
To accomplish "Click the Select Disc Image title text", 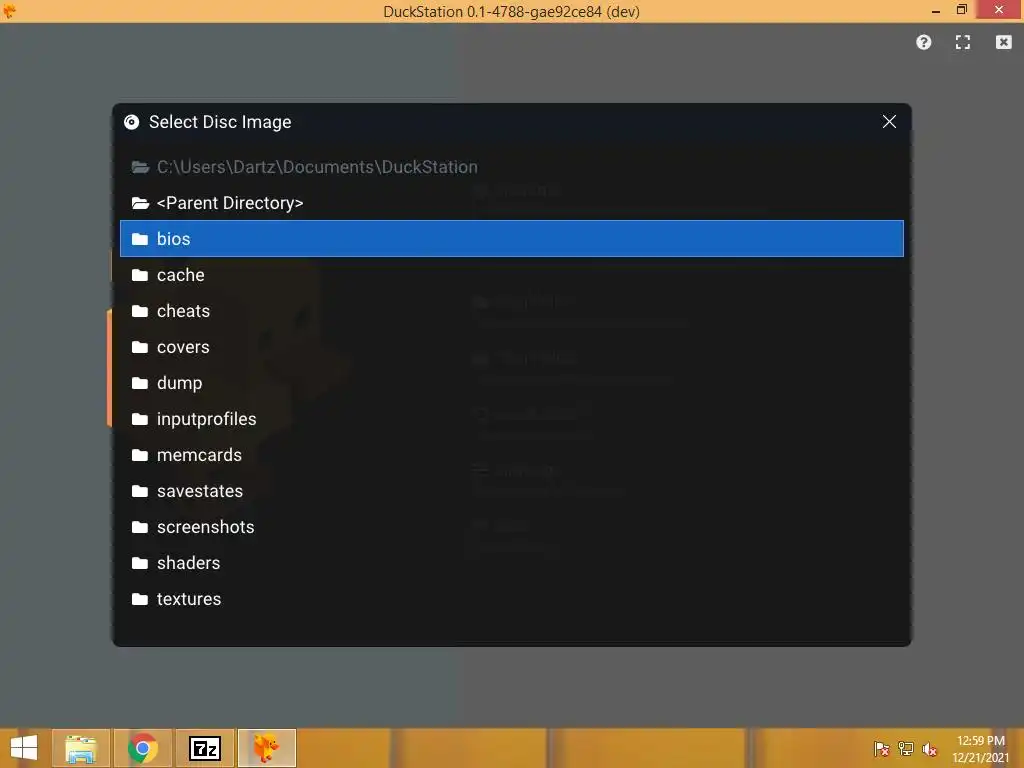I will click(220, 122).
